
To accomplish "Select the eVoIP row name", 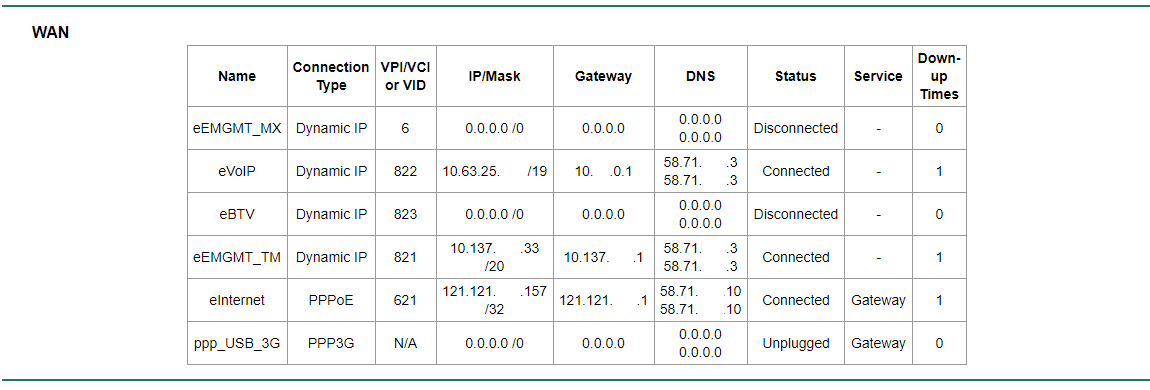I will [x=237, y=172].
